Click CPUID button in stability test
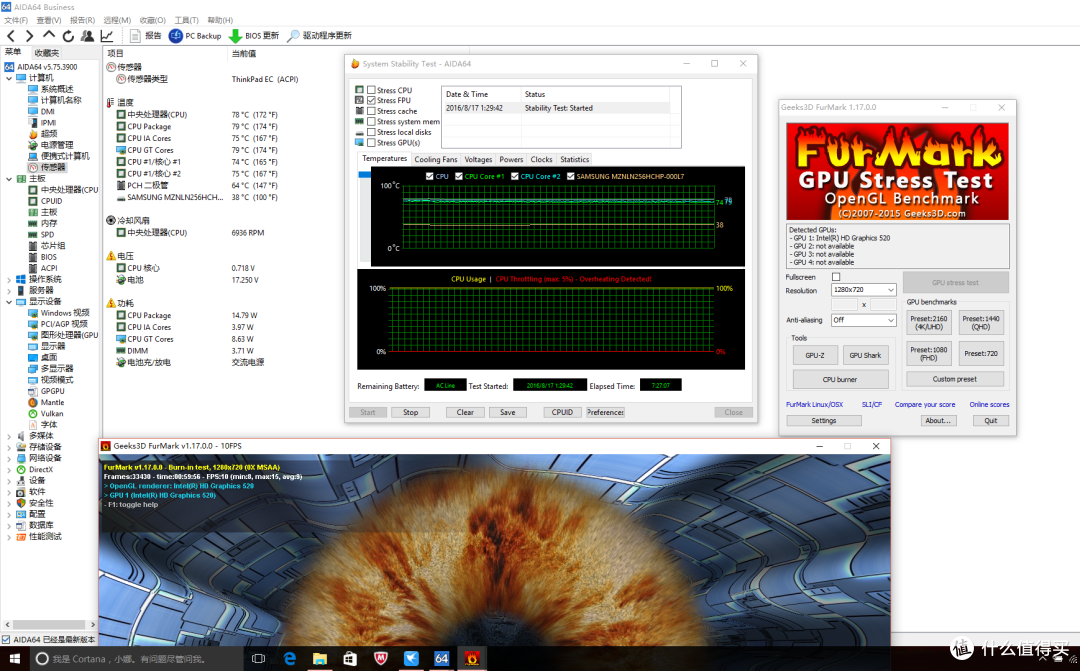Image resolution: width=1080 pixels, height=671 pixels. pos(562,412)
